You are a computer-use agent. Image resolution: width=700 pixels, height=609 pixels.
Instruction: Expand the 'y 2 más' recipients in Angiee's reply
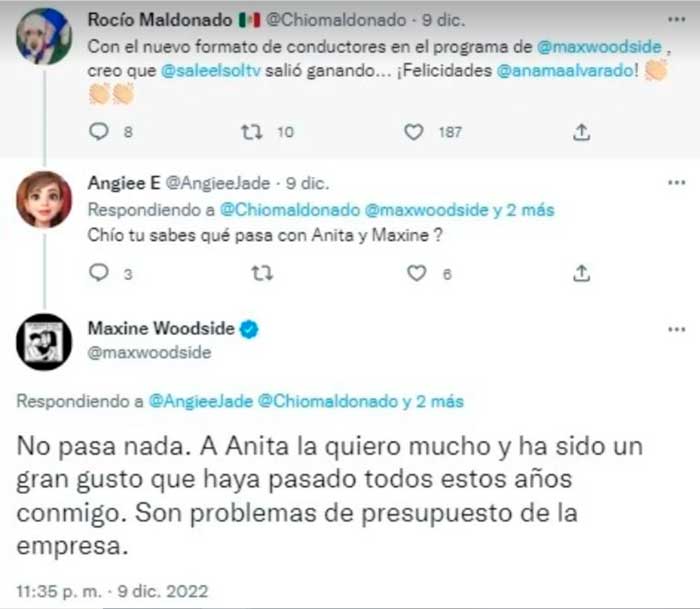point(524,210)
